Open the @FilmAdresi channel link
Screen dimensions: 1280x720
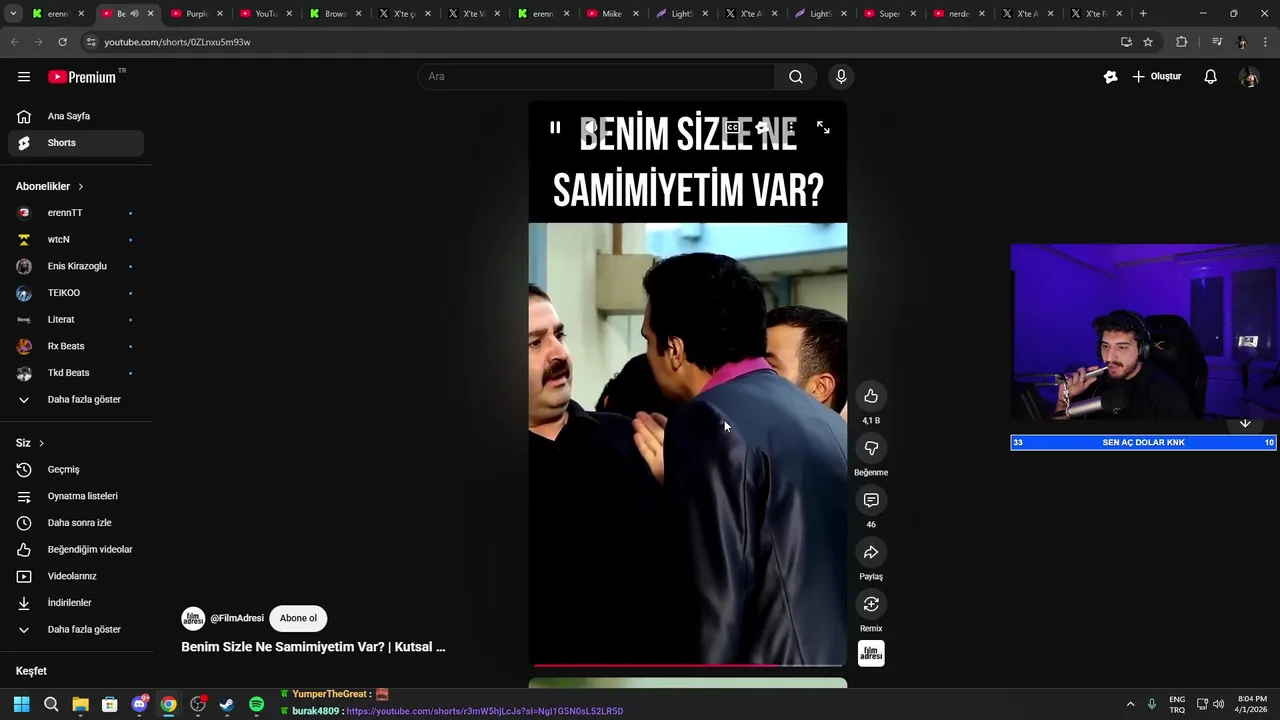pyautogui.click(x=237, y=618)
